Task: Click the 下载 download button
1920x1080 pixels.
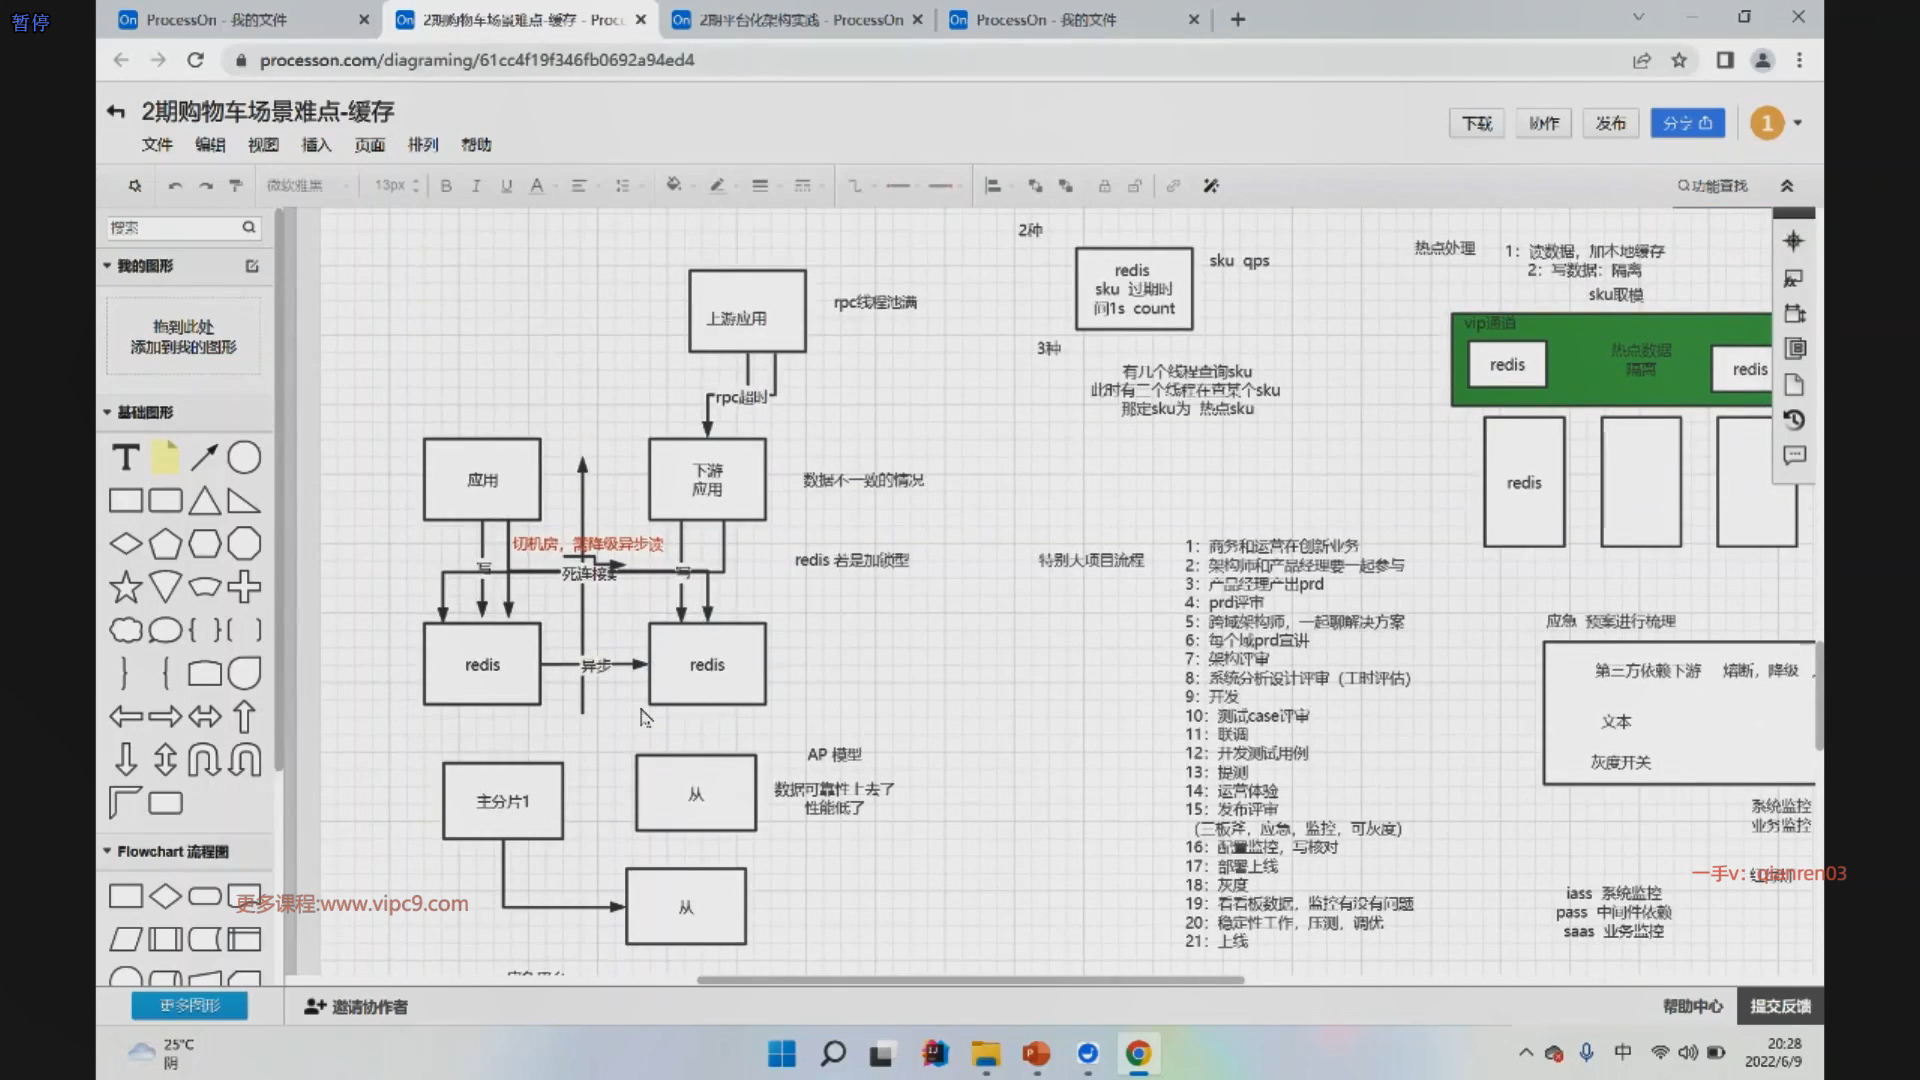Action: click(1476, 123)
